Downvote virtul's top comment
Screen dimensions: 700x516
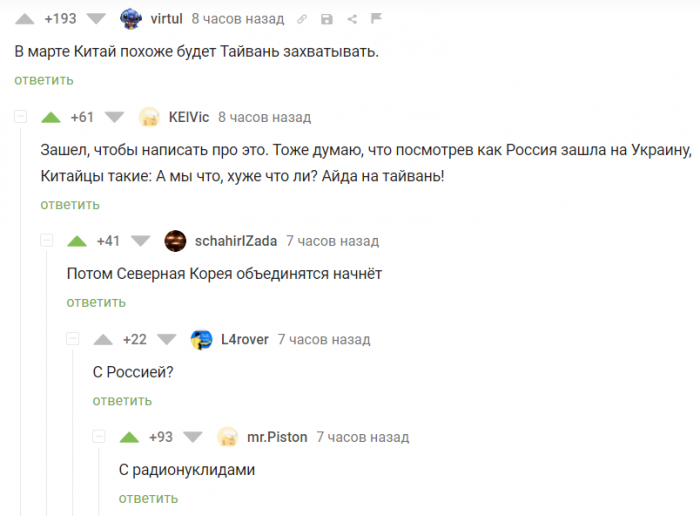coord(96,19)
